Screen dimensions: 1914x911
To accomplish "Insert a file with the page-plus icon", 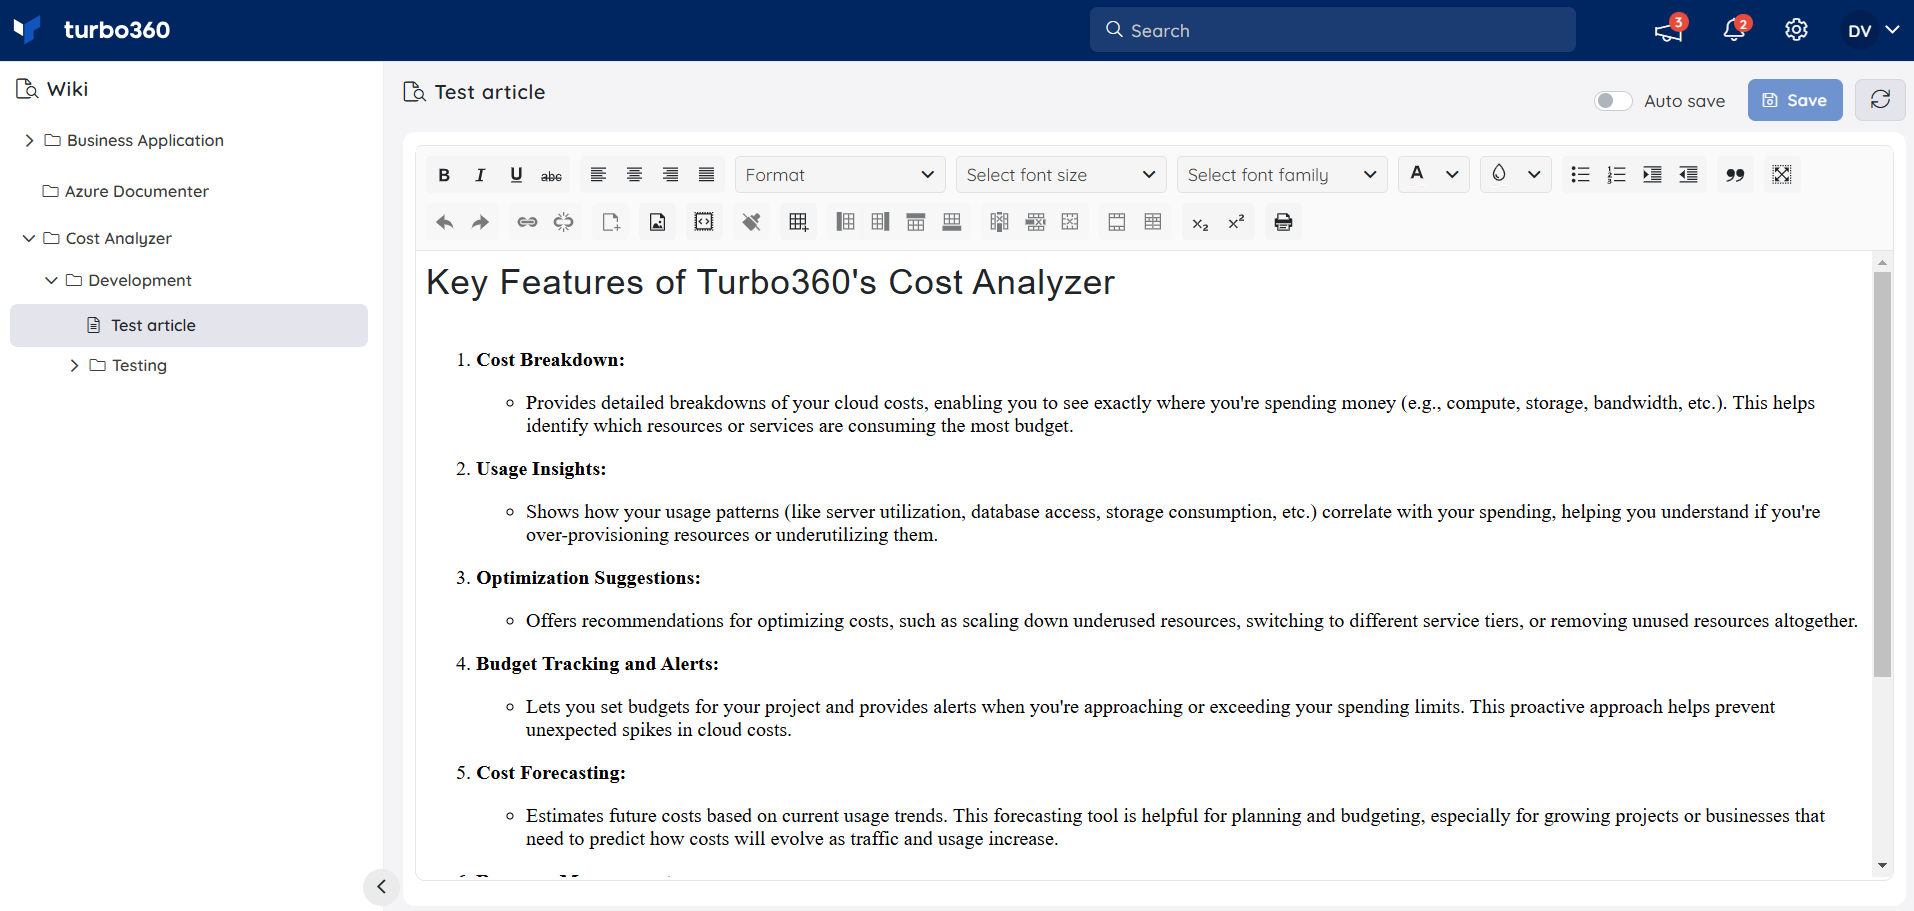I will click(610, 222).
